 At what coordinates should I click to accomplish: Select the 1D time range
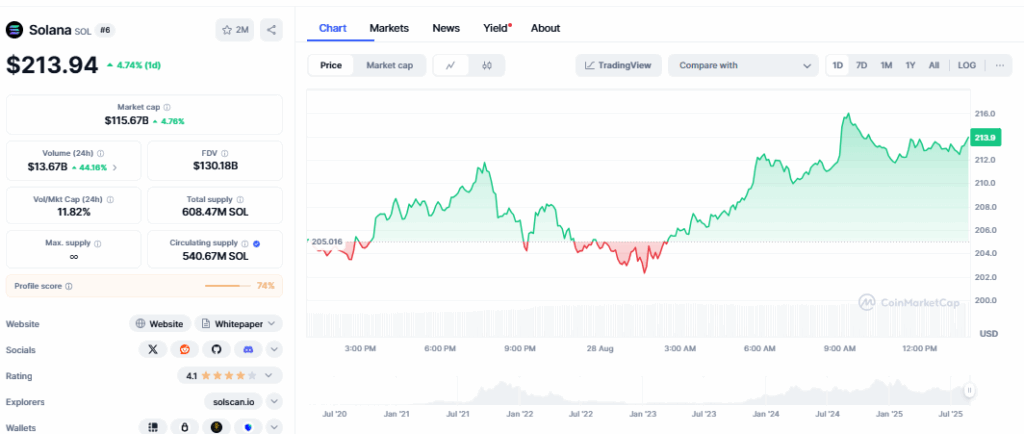(838, 65)
